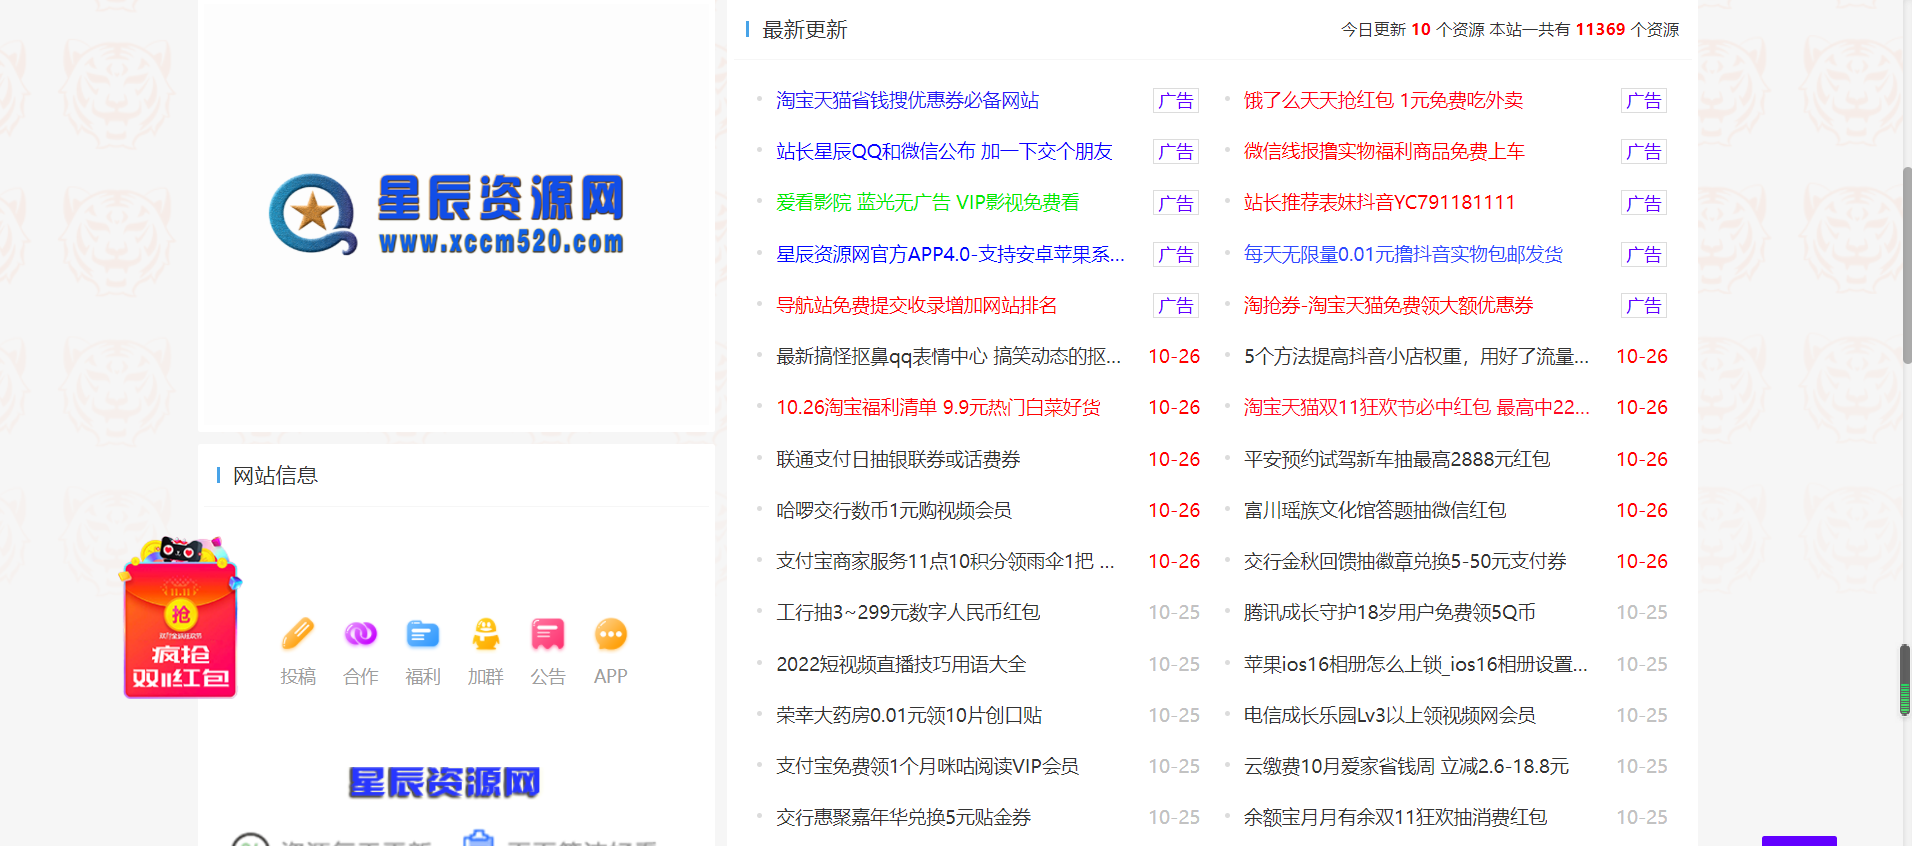
Task: Open post 交行金秋回馈抽徽章兑换5-50元支付券
Action: click(1405, 561)
